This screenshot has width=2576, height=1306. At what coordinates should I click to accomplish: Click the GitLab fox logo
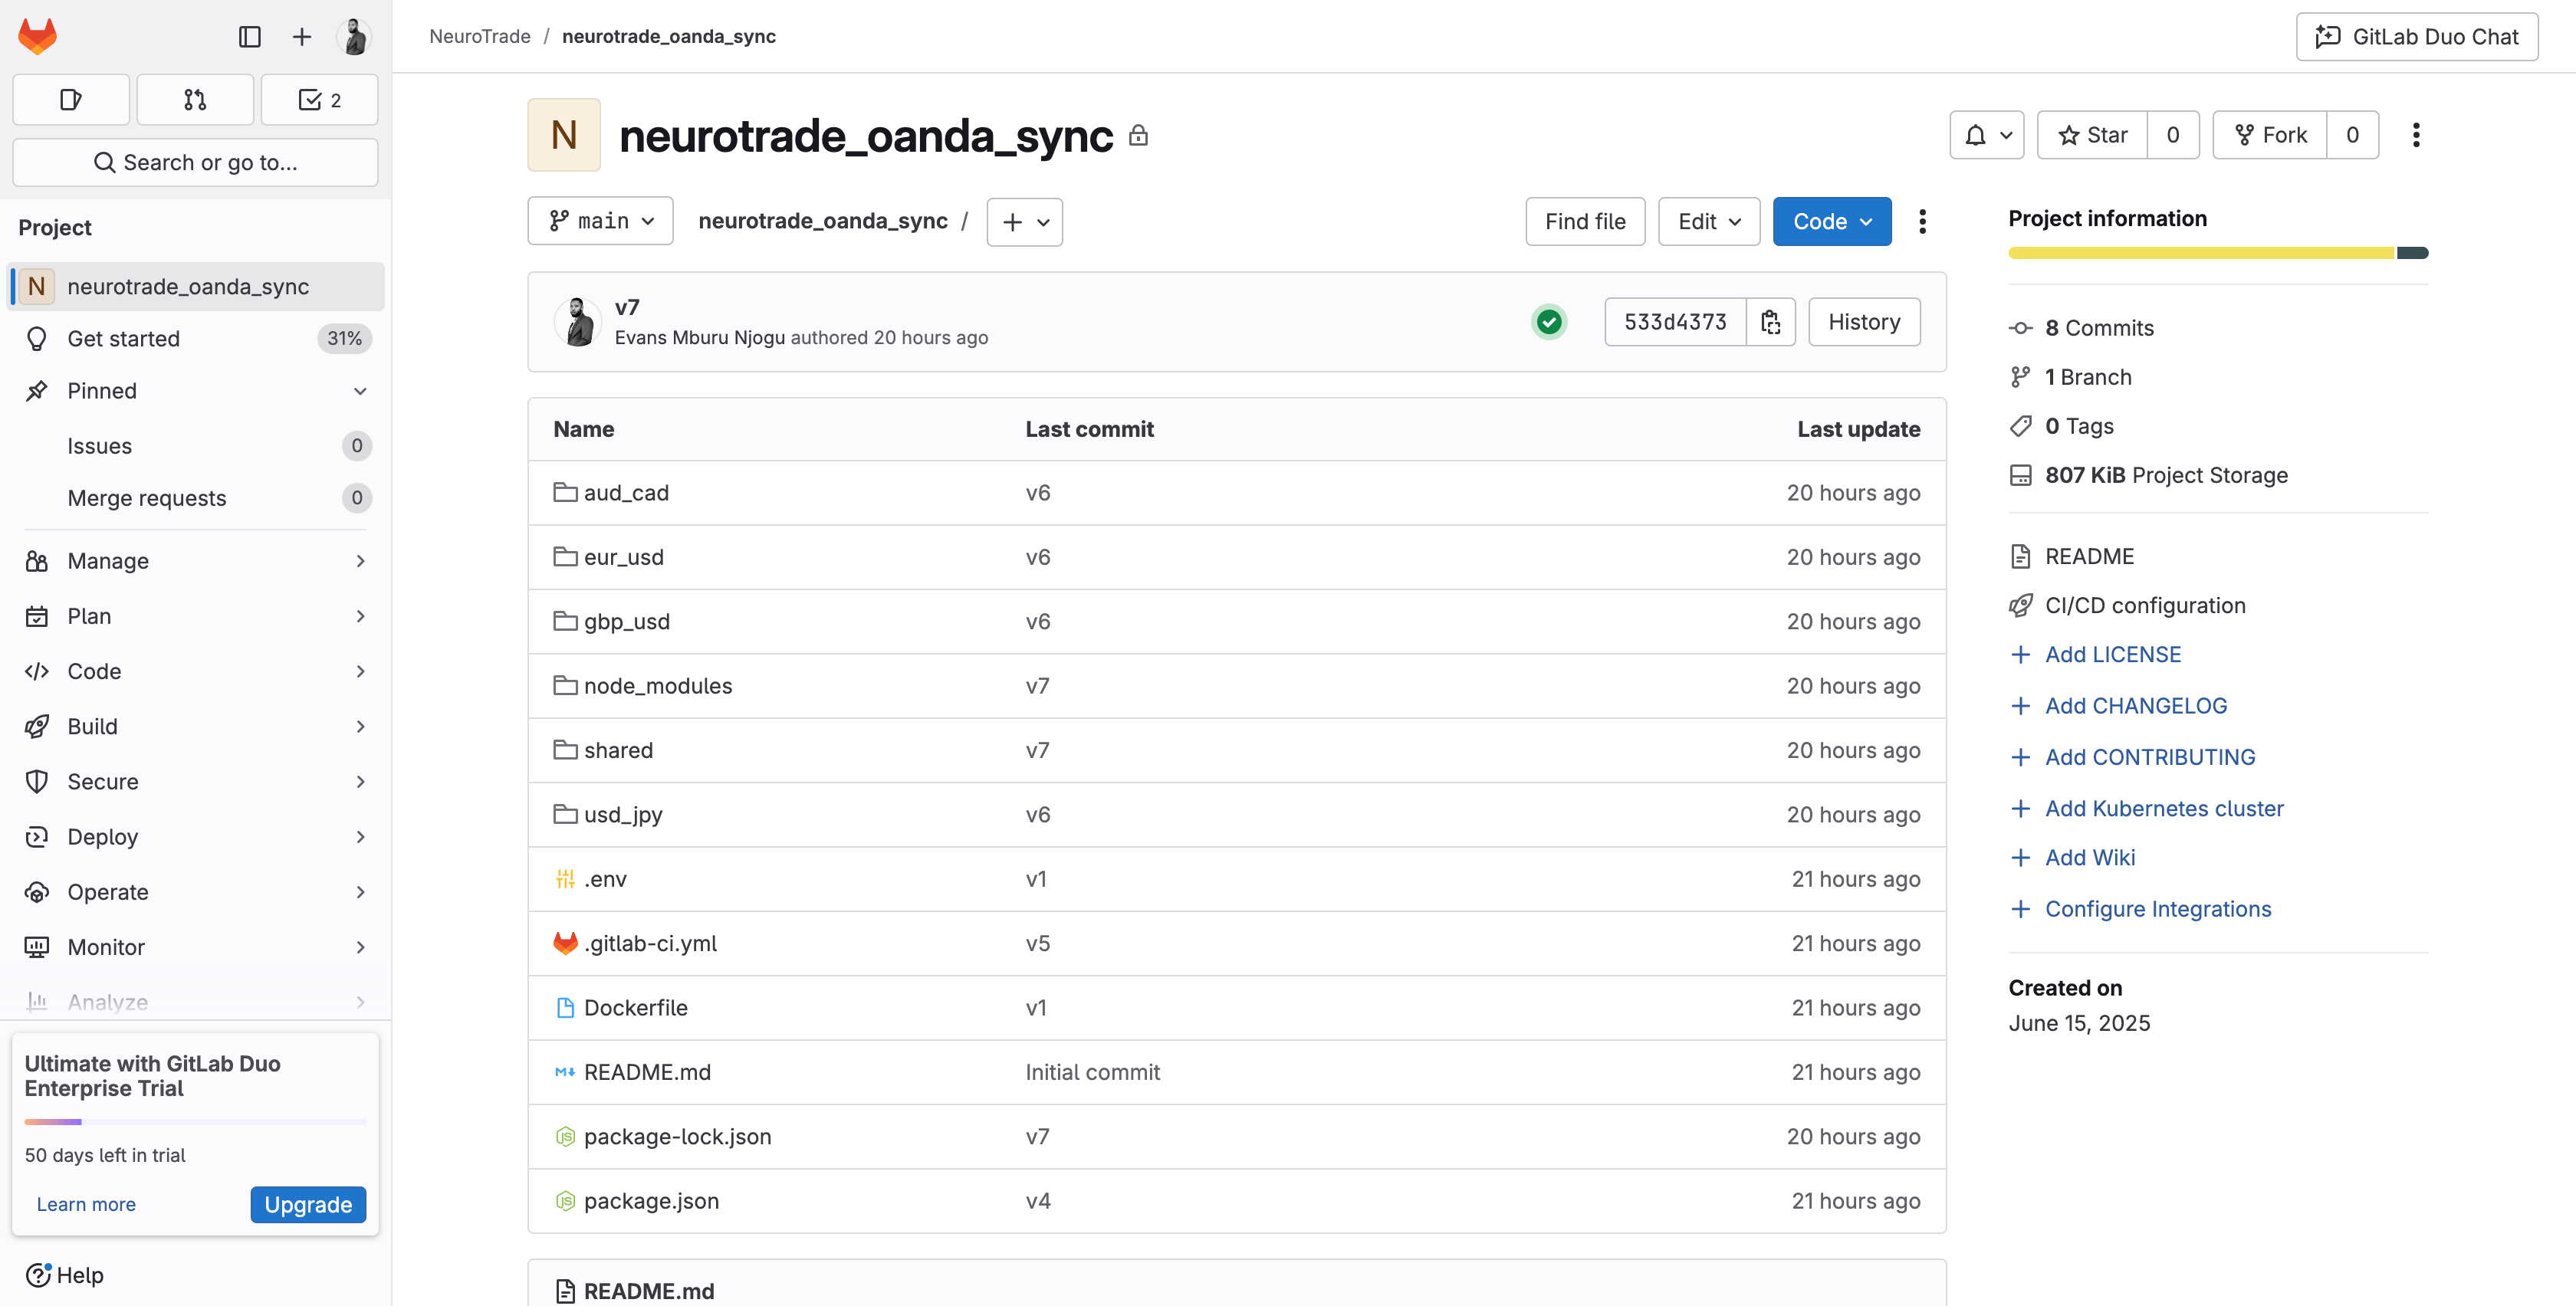point(38,37)
